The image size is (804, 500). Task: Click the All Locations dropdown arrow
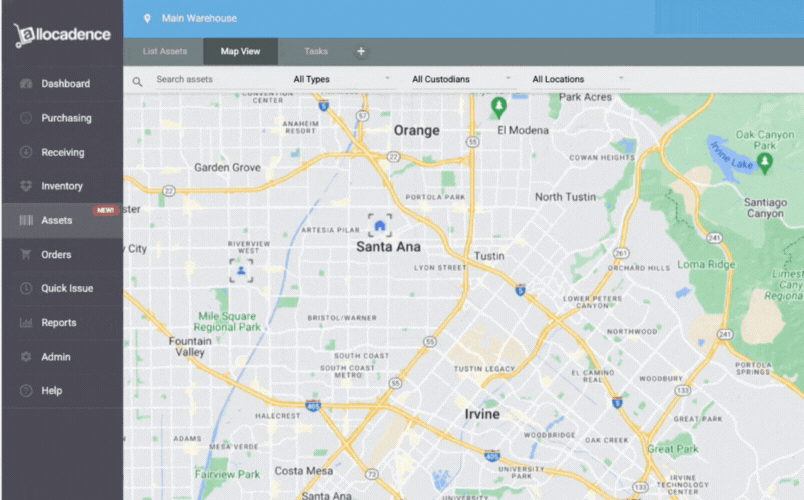(x=621, y=78)
